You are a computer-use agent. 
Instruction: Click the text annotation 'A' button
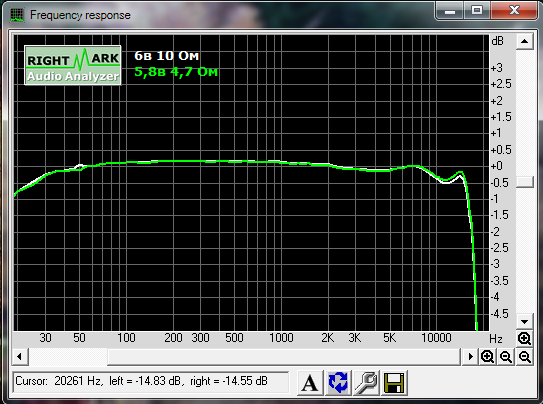tap(310, 382)
